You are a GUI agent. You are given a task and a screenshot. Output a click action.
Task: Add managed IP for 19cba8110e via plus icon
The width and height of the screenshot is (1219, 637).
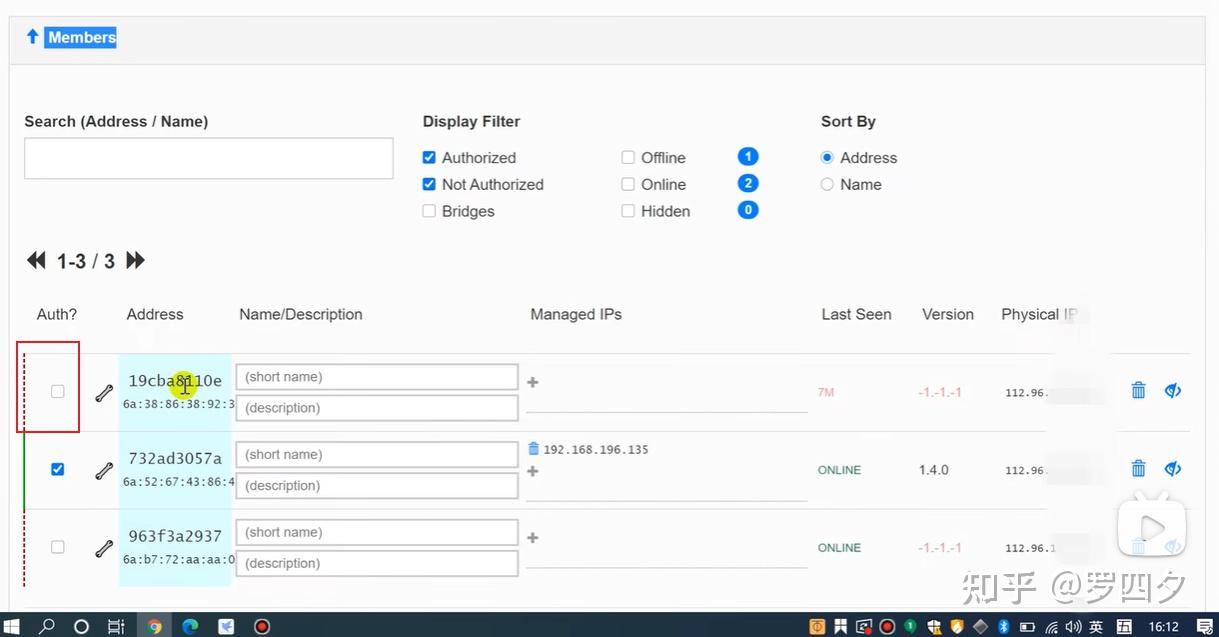click(x=532, y=382)
